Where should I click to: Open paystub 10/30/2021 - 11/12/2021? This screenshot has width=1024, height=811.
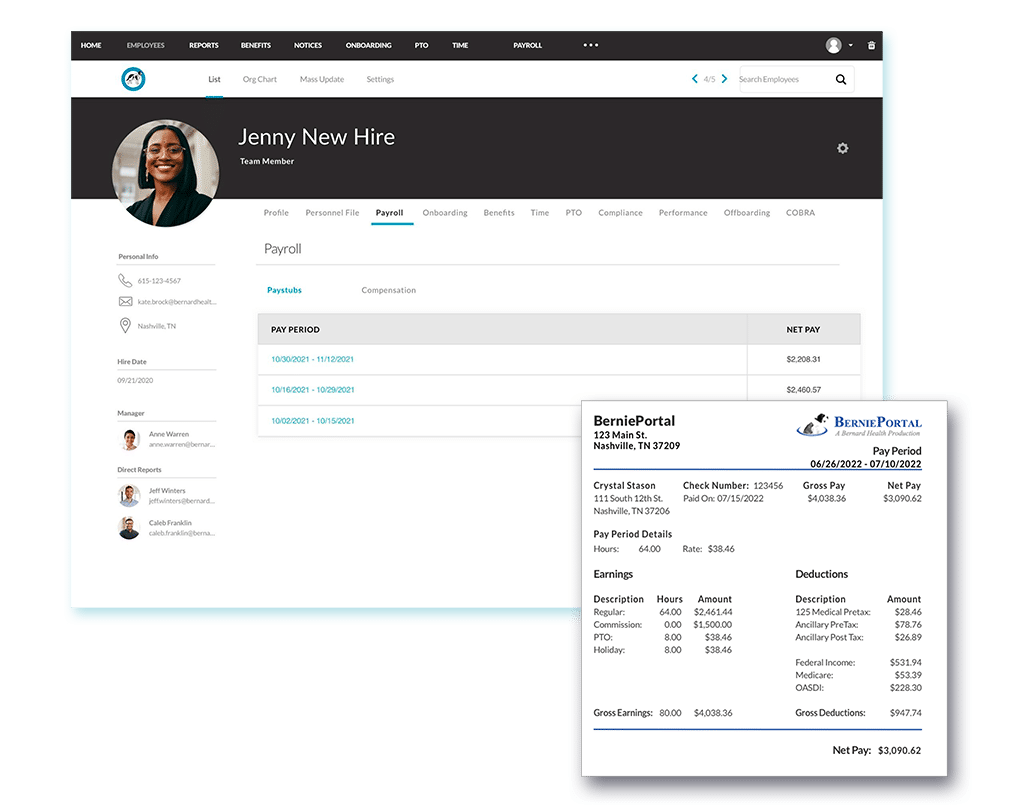pyautogui.click(x=312, y=359)
